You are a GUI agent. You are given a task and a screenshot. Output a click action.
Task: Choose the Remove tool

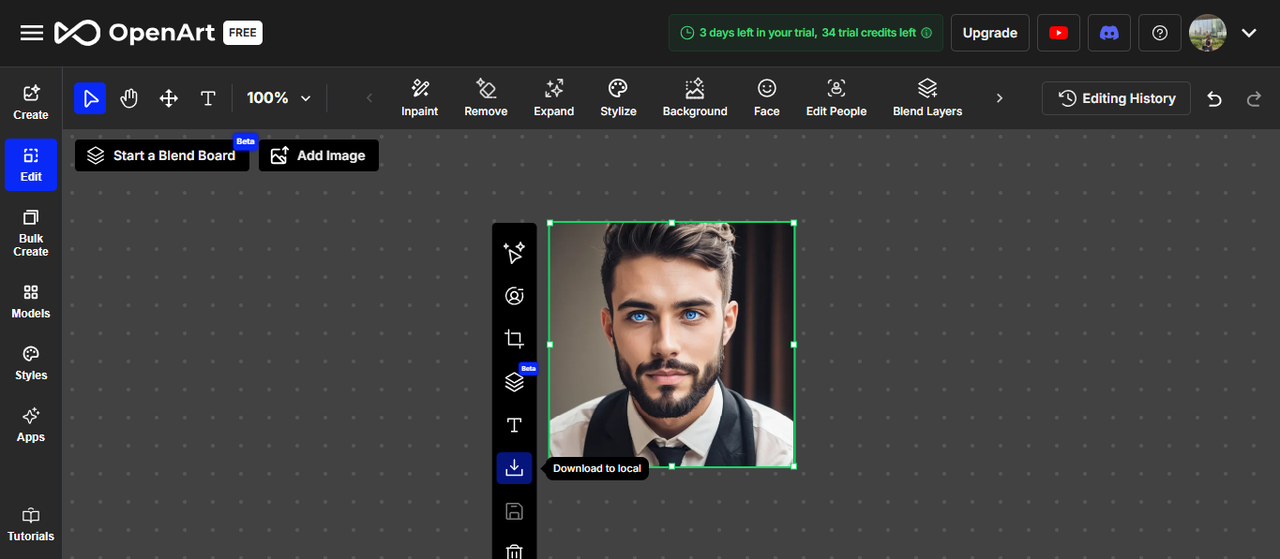point(486,98)
